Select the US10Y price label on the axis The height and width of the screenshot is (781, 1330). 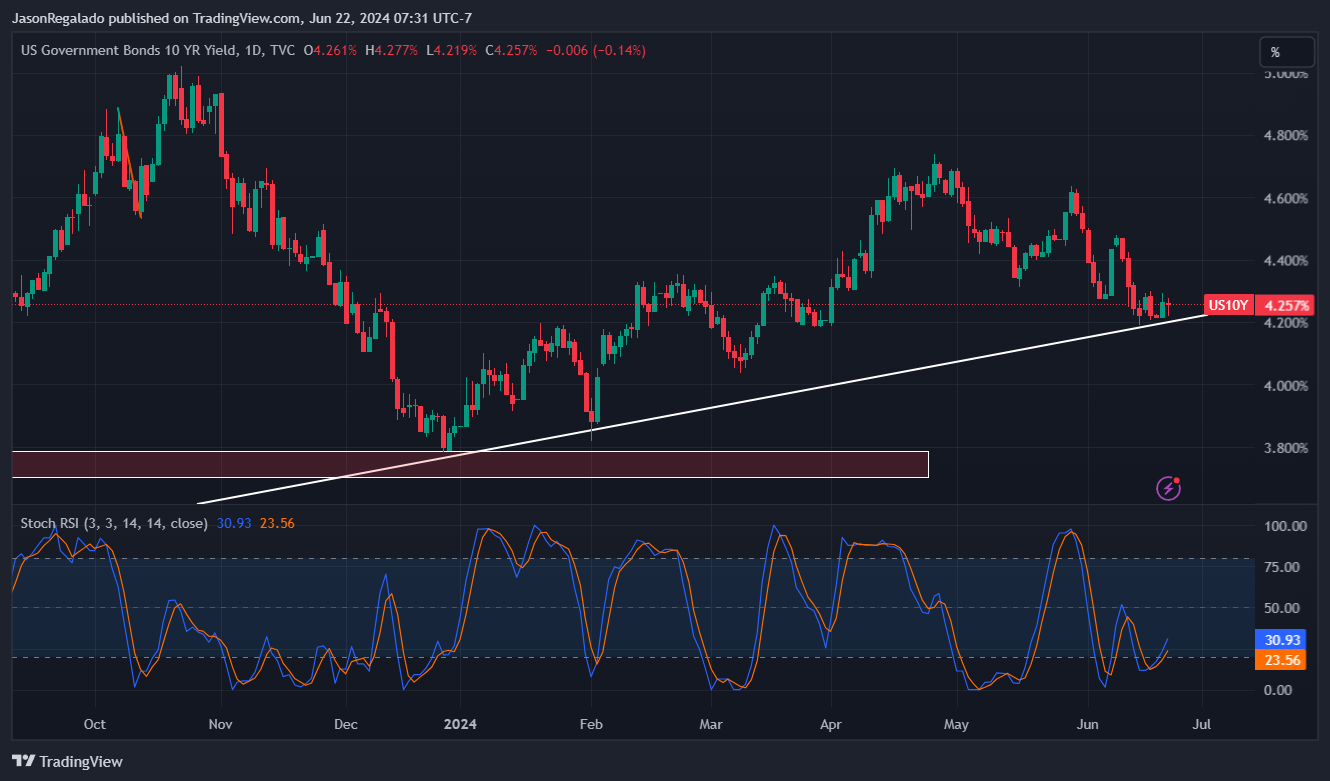click(1228, 305)
